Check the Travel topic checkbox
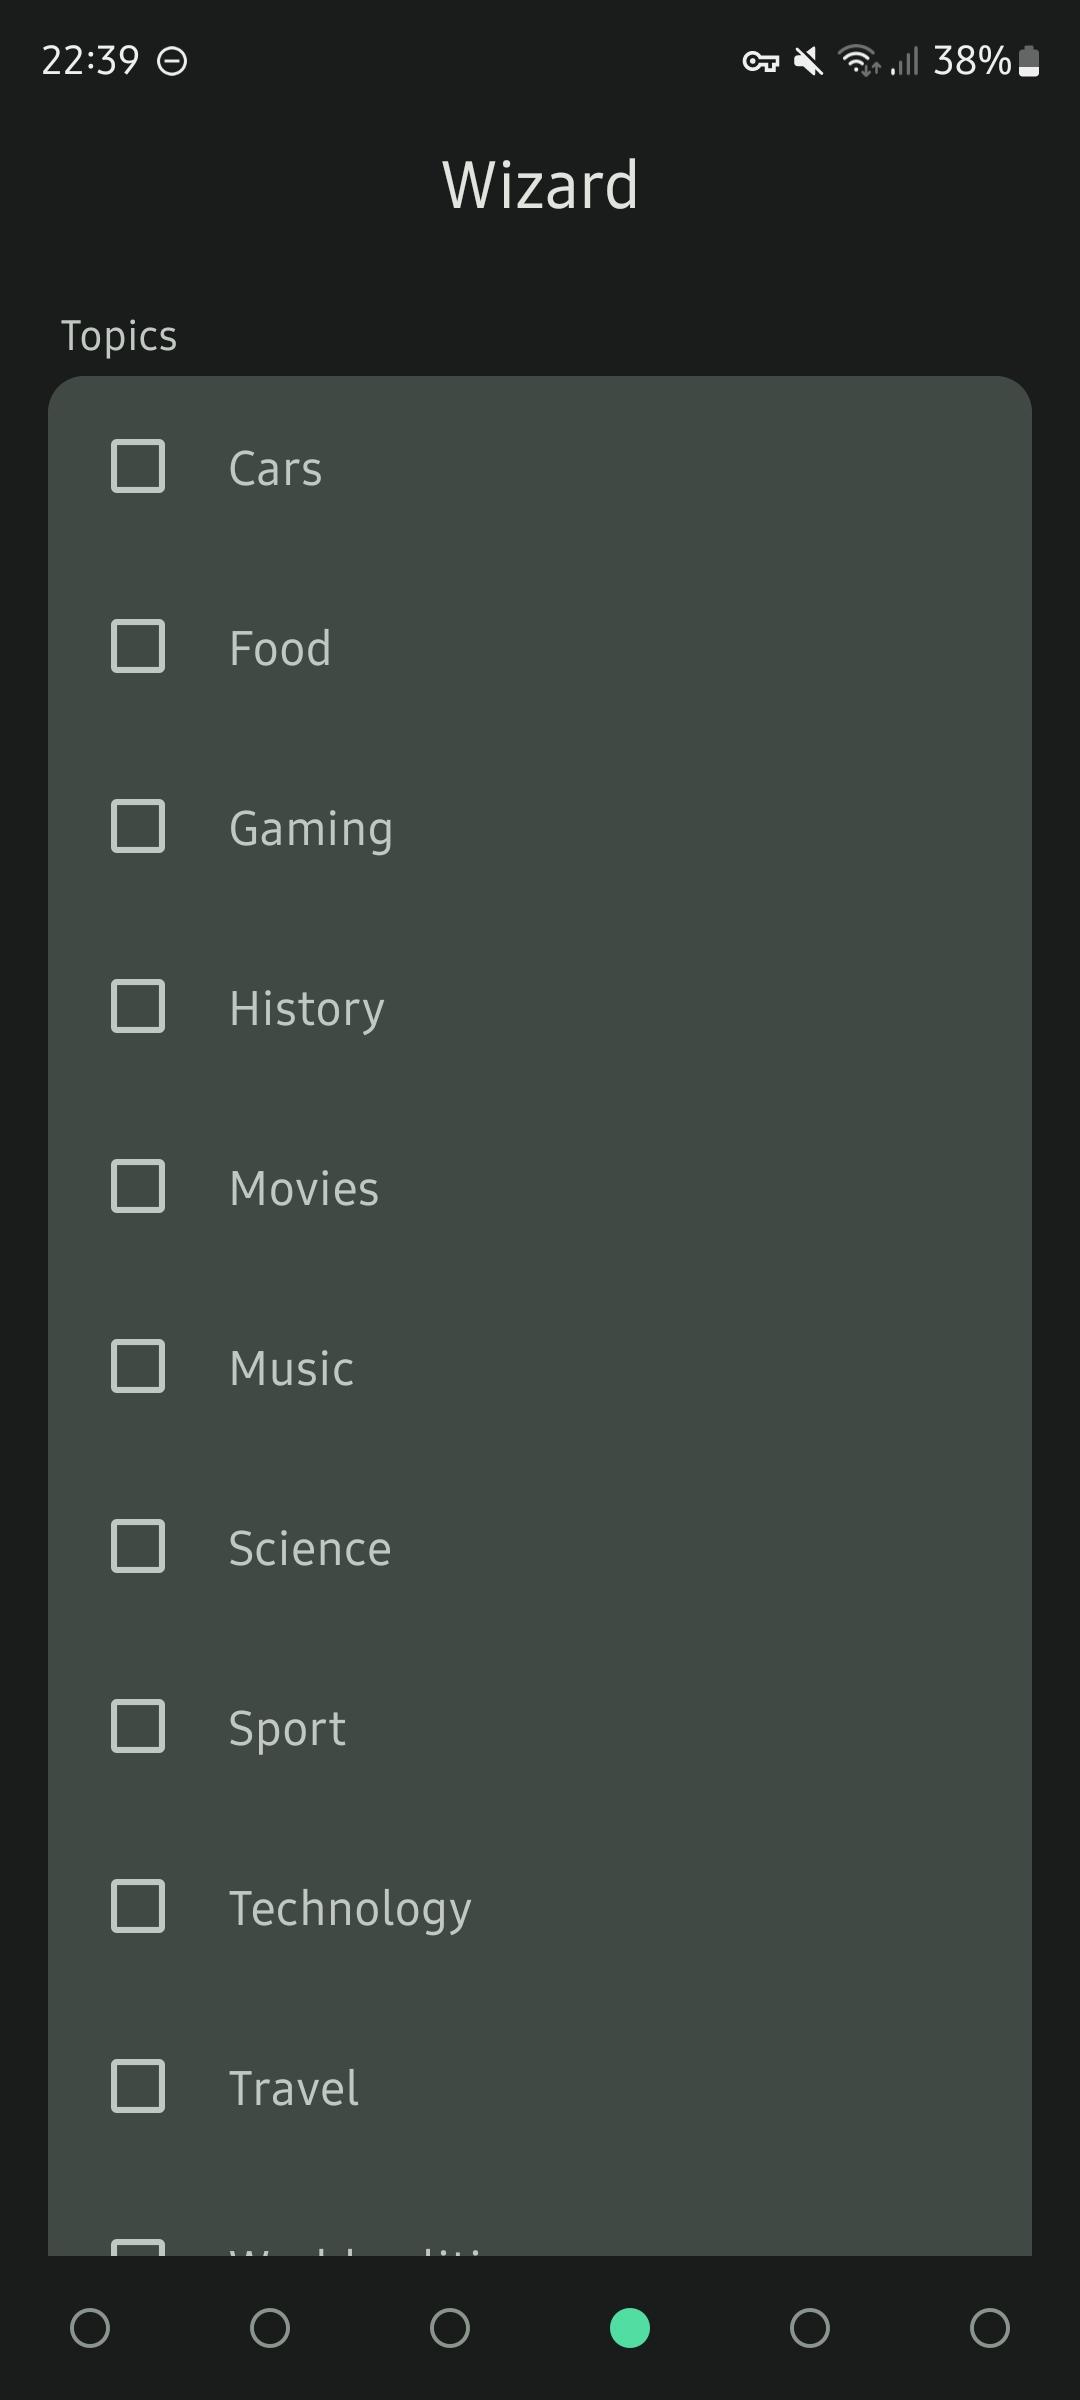This screenshot has width=1080, height=2400. coord(138,2086)
